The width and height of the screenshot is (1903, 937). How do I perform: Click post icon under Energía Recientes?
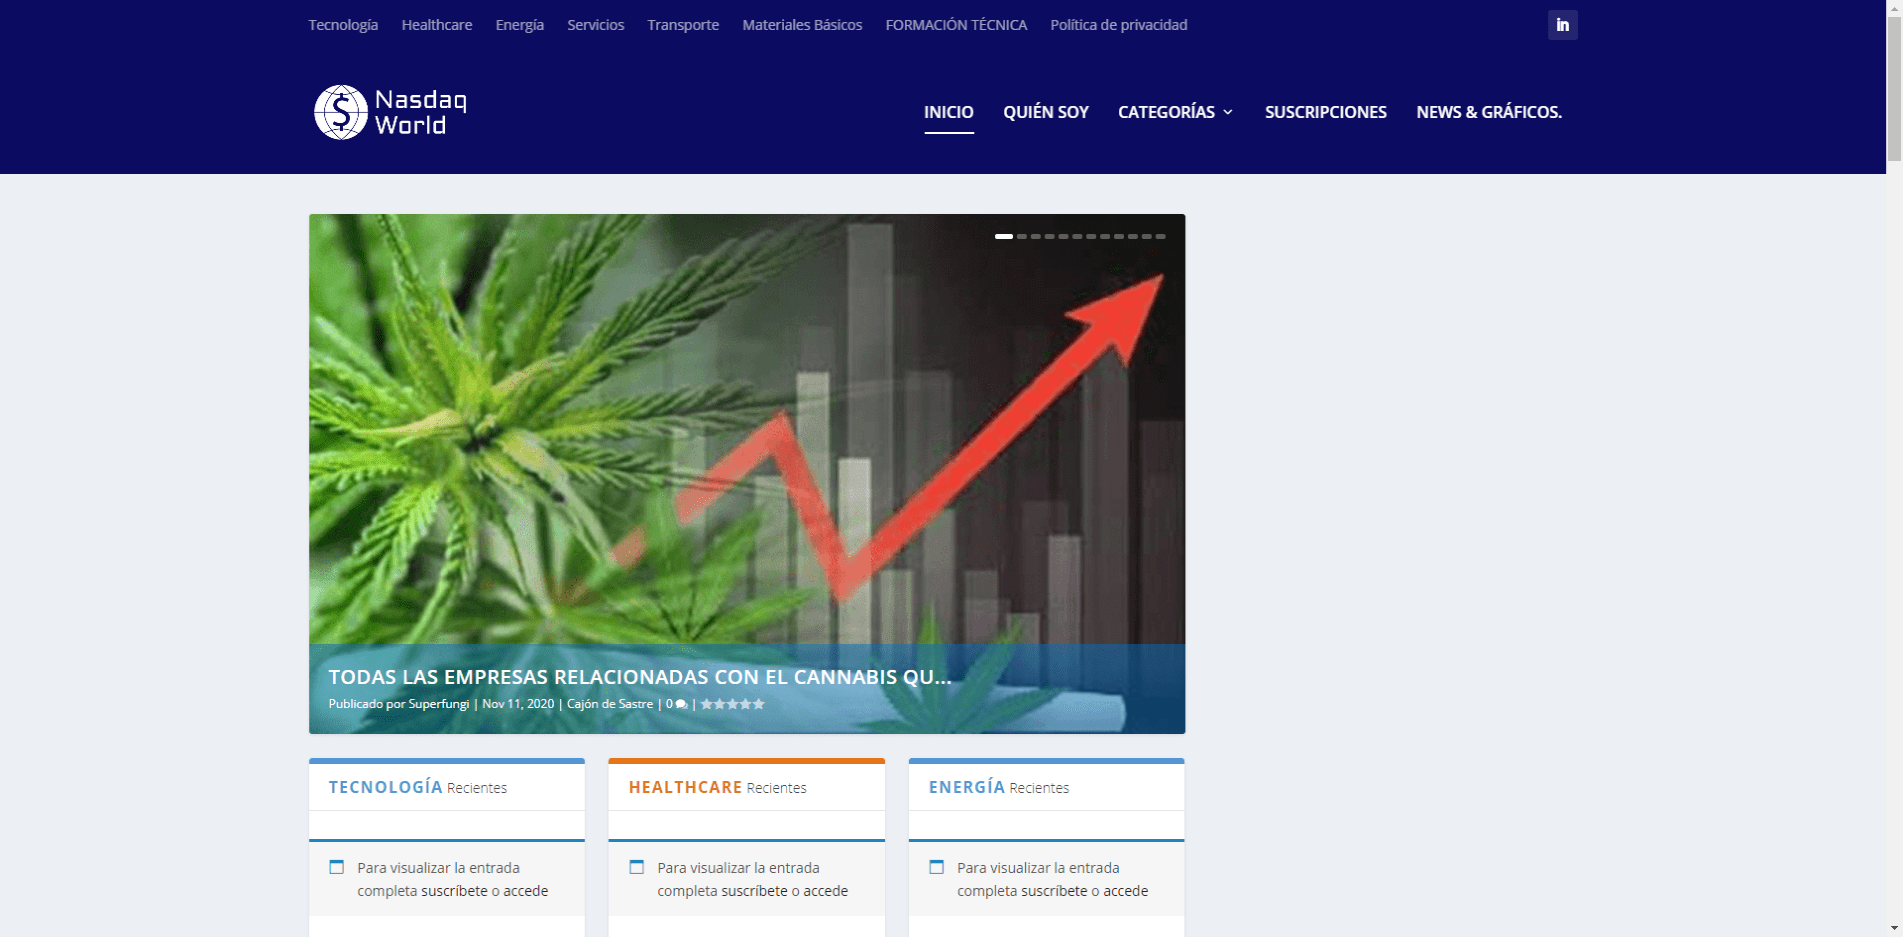[936, 867]
